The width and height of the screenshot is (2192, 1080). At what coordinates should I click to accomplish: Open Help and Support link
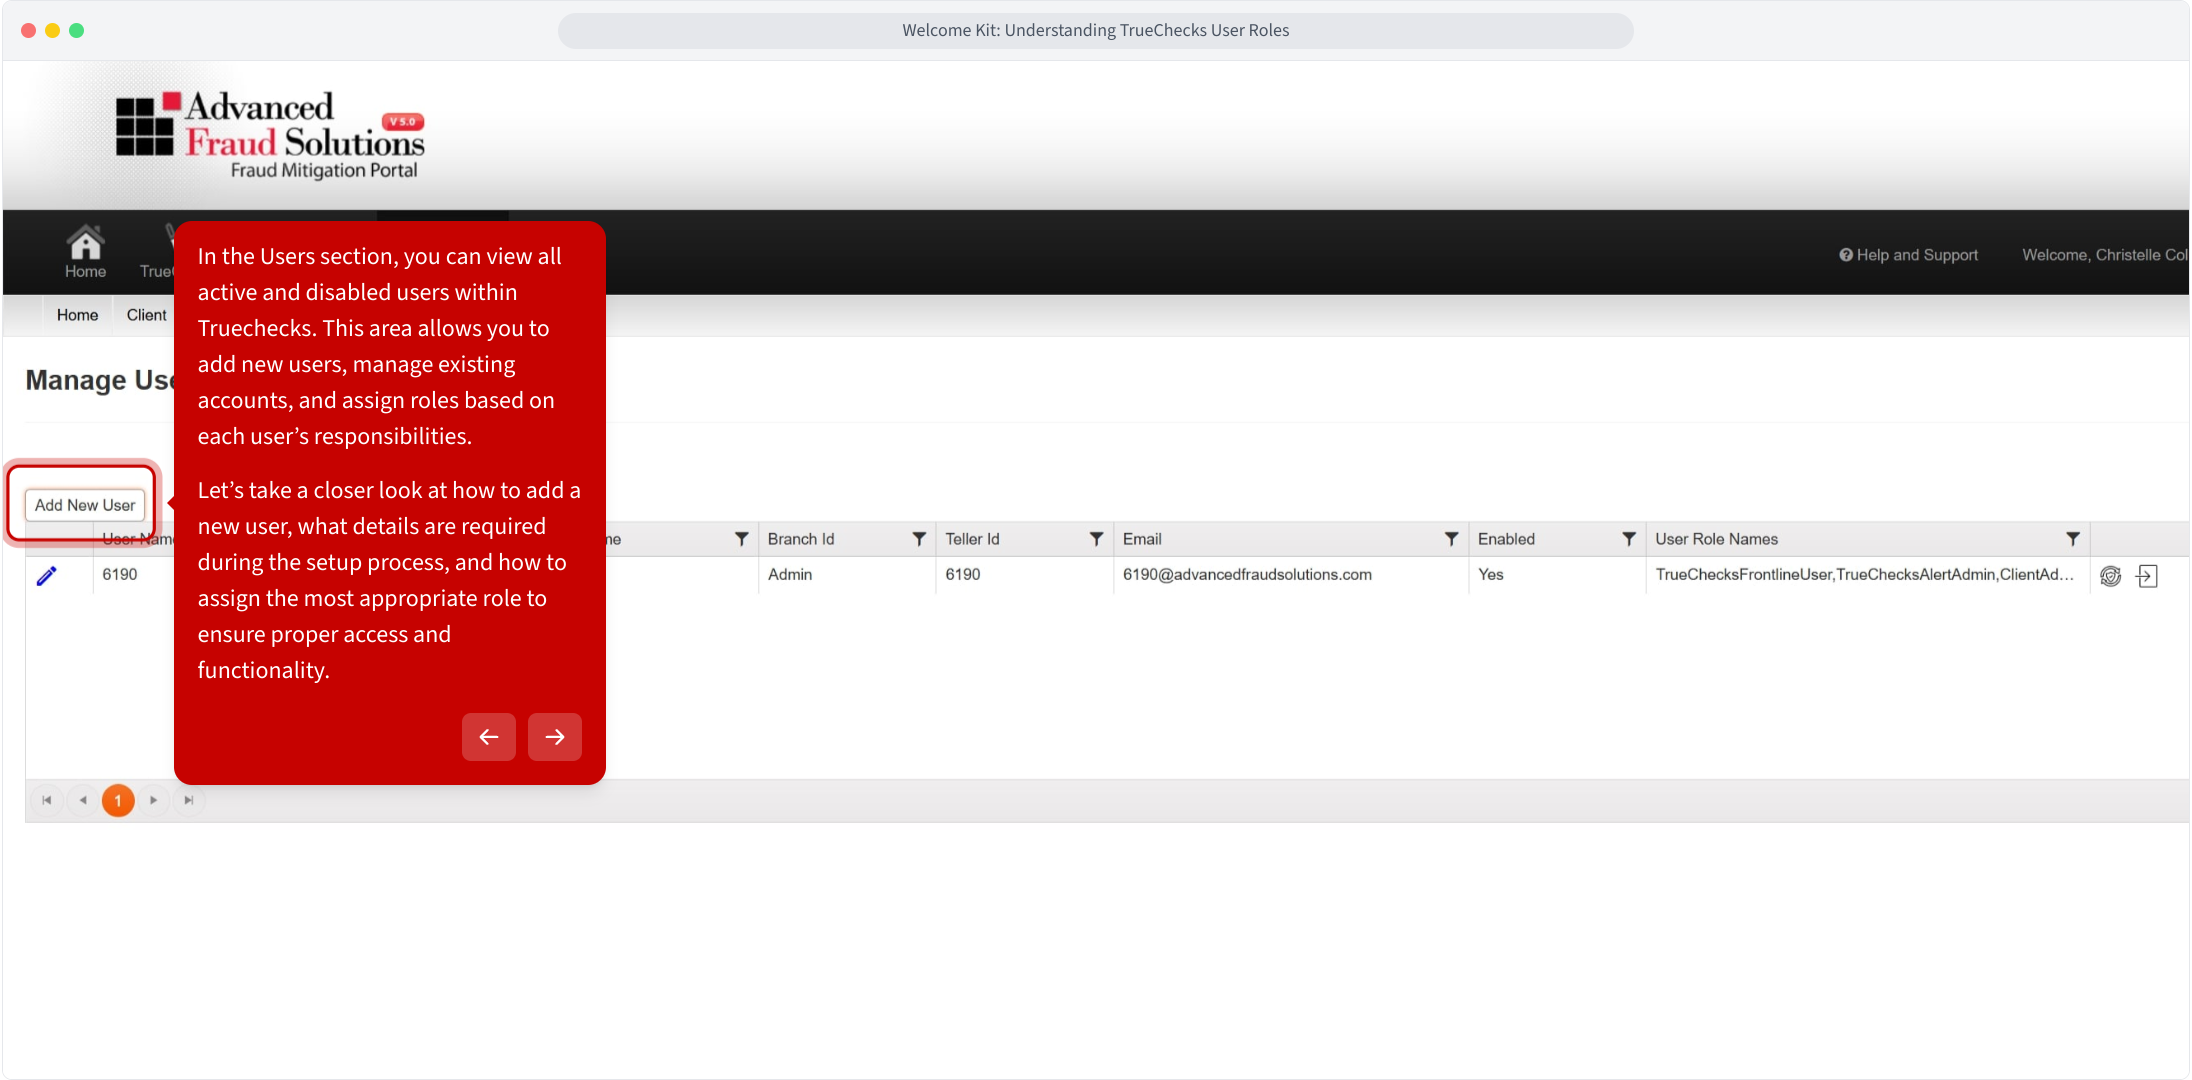click(x=1908, y=255)
